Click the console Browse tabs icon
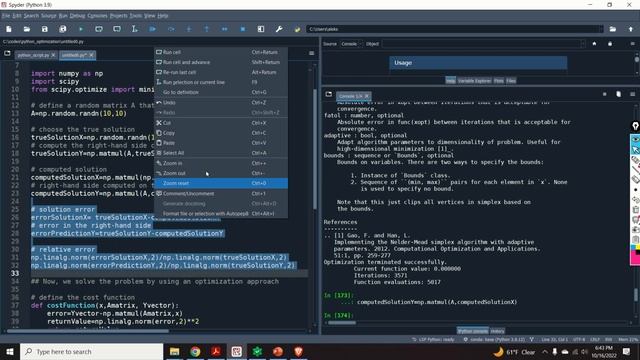The image size is (640, 360). click(329, 94)
